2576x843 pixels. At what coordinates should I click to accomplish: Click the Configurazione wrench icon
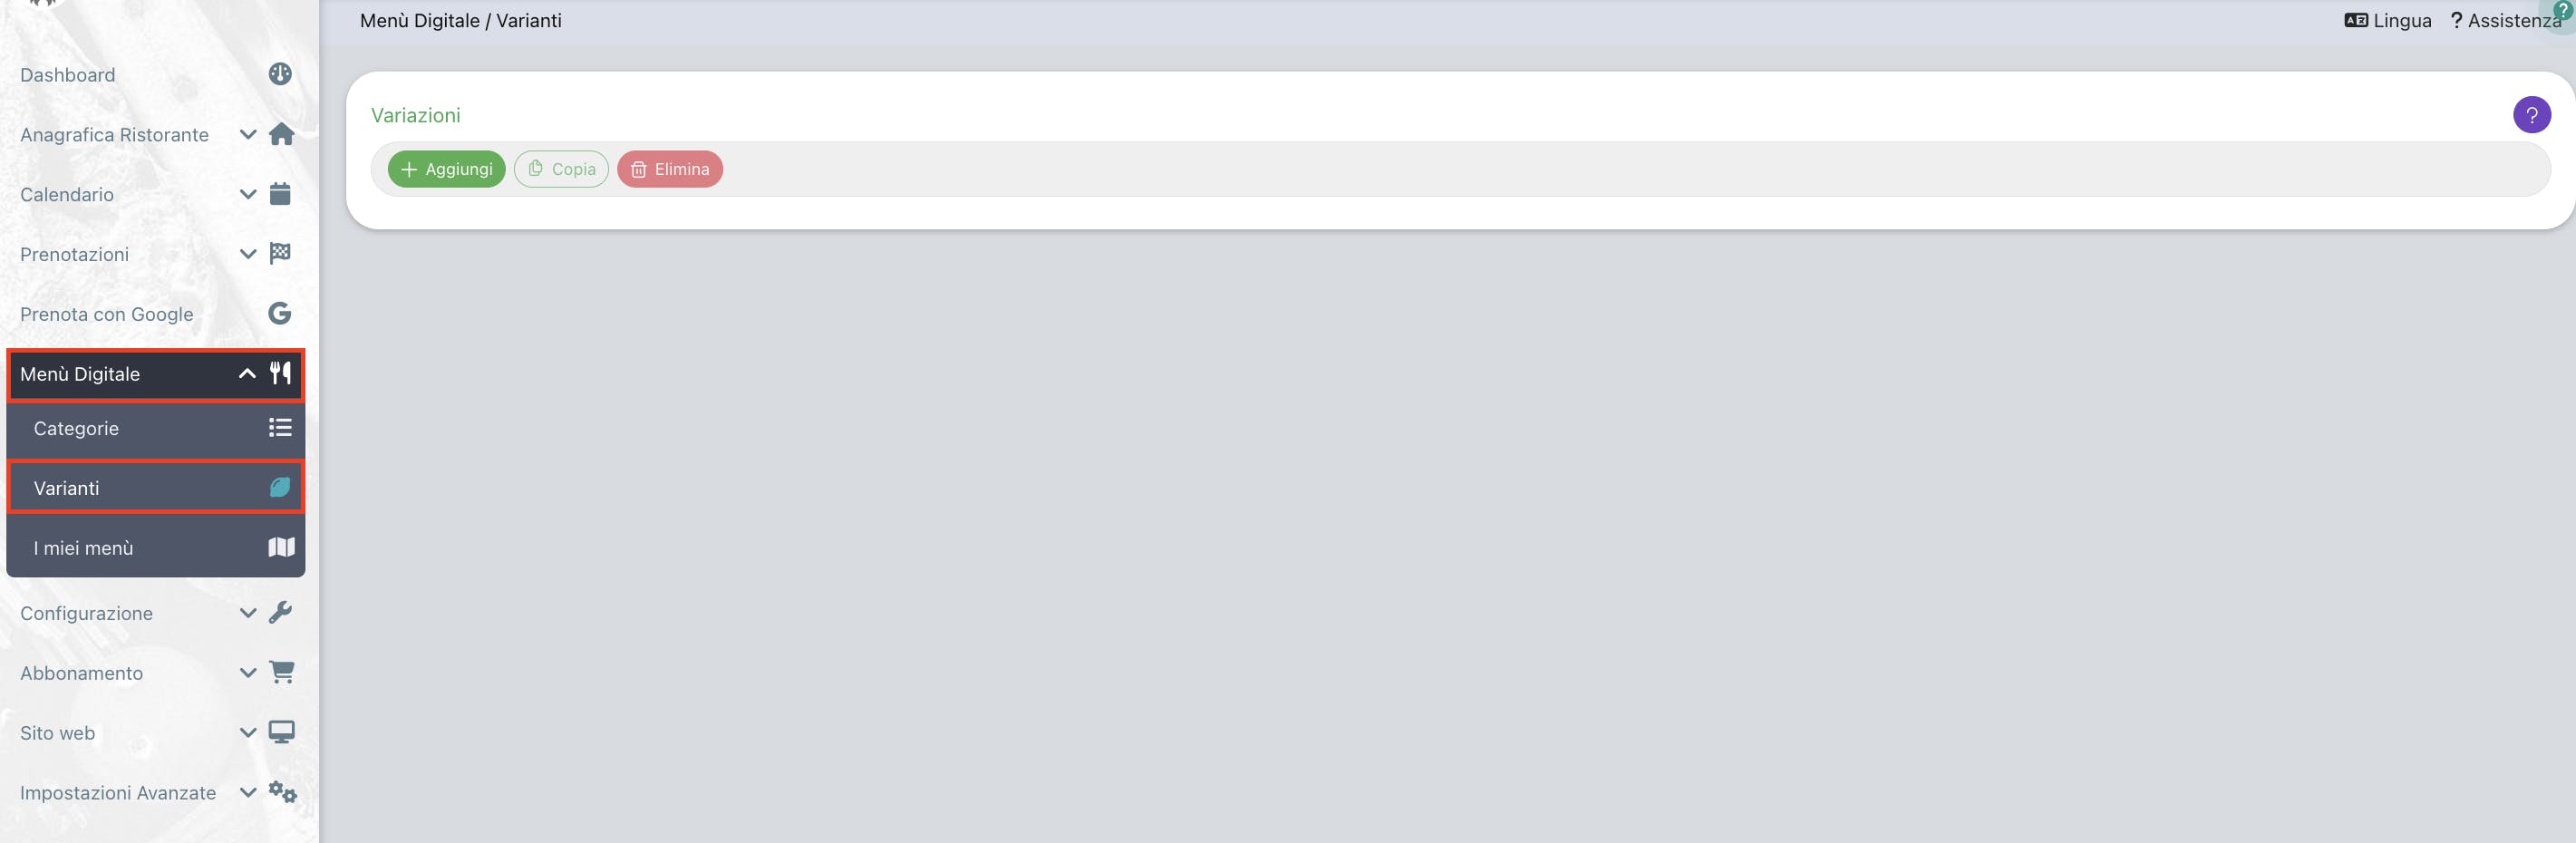tap(280, 612)
